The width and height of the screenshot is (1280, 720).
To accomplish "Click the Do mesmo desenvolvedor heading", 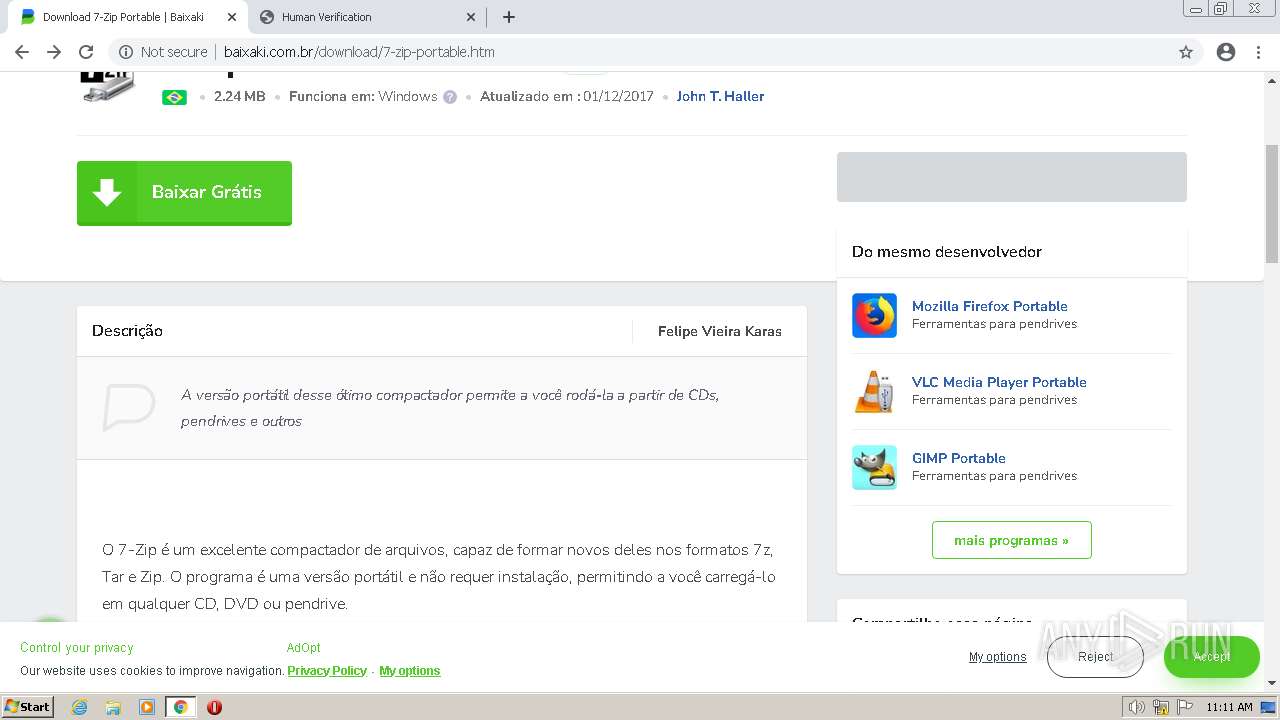I will click(x=946, y=252).
